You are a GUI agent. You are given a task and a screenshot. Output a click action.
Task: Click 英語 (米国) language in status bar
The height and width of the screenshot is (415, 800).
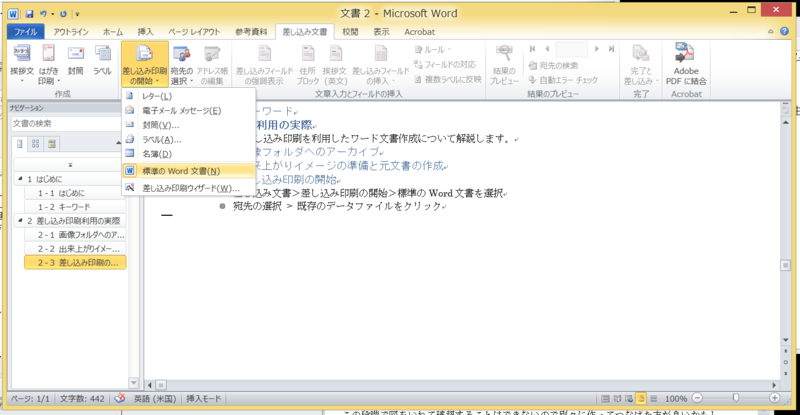155,399
